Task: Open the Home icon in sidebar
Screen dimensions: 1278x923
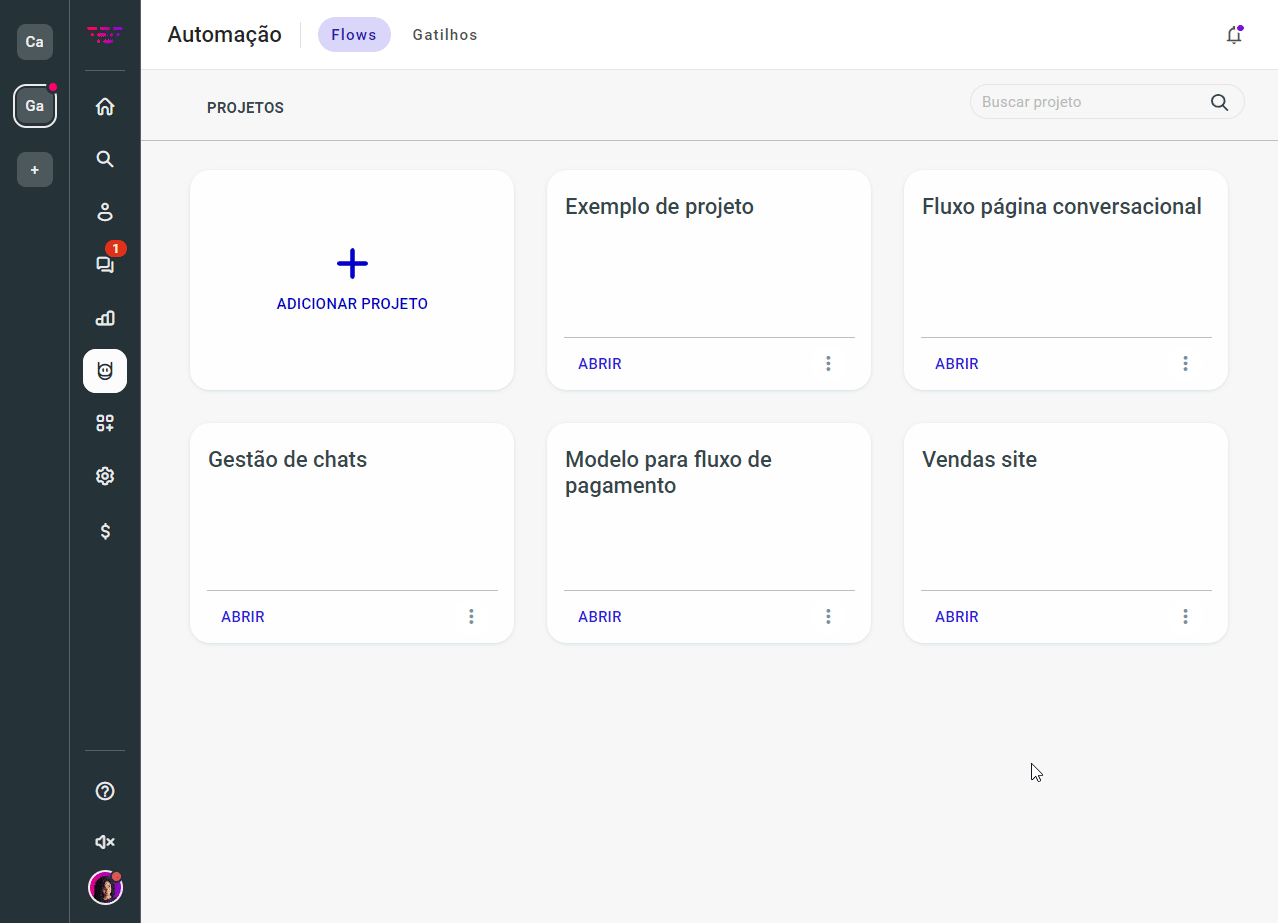Action: [105, 107]
